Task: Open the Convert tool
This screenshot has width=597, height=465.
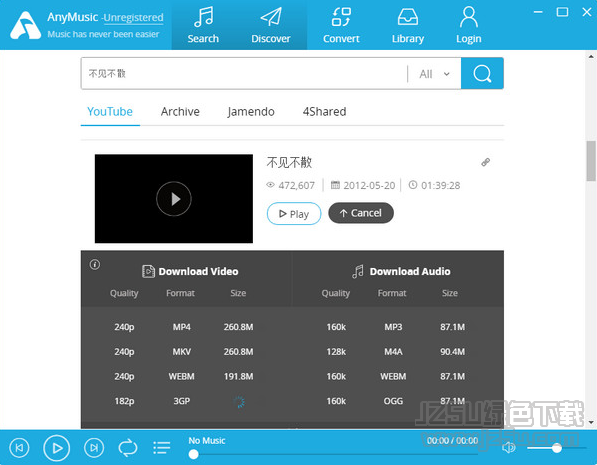Action: coord(341,25)
